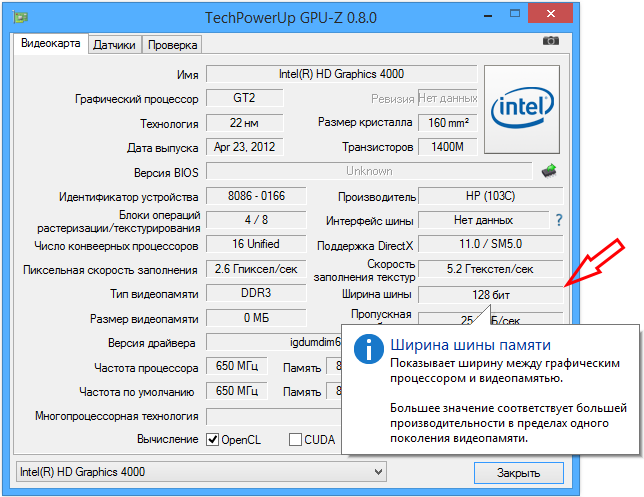Click the 0 МБ memory size field
This screenshot has width=644, height=497.
pyautogui.click(x=256, y=318)
